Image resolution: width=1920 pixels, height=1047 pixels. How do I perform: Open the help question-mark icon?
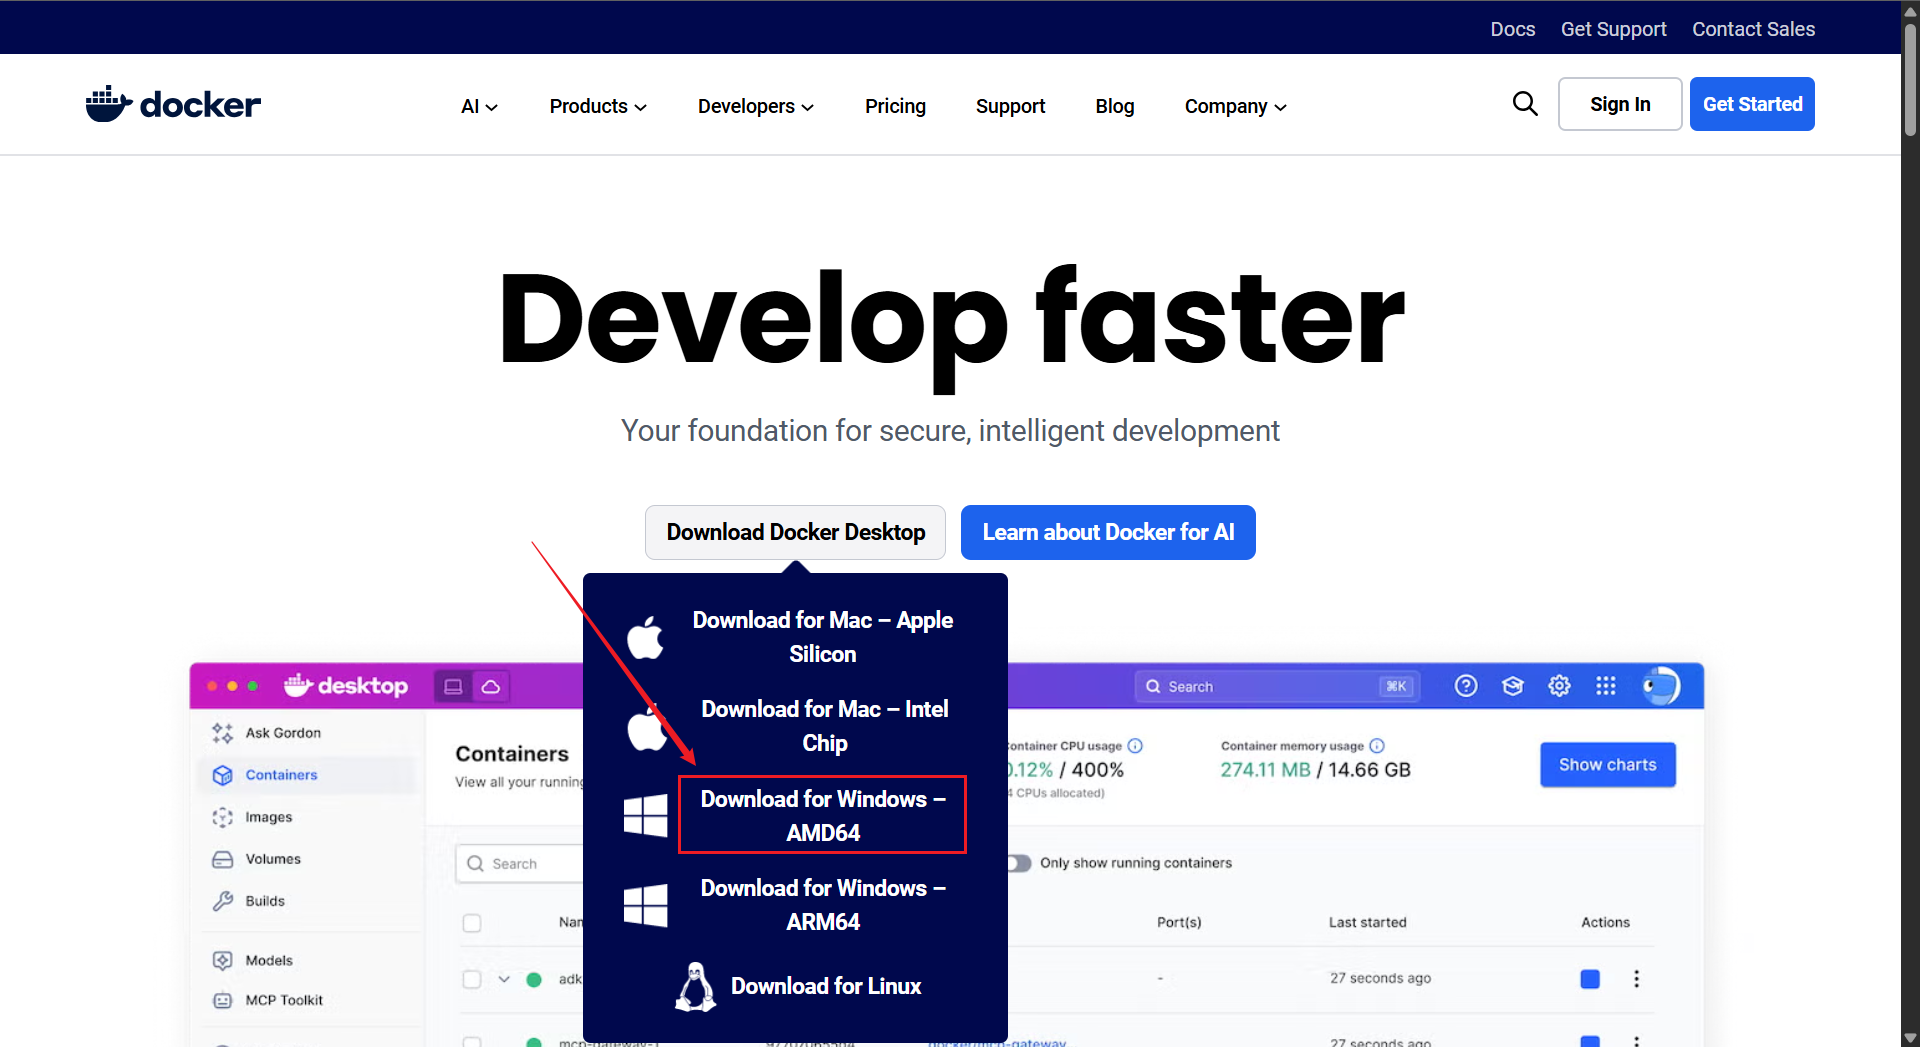pyautogui.click(x=1466, y=686)
